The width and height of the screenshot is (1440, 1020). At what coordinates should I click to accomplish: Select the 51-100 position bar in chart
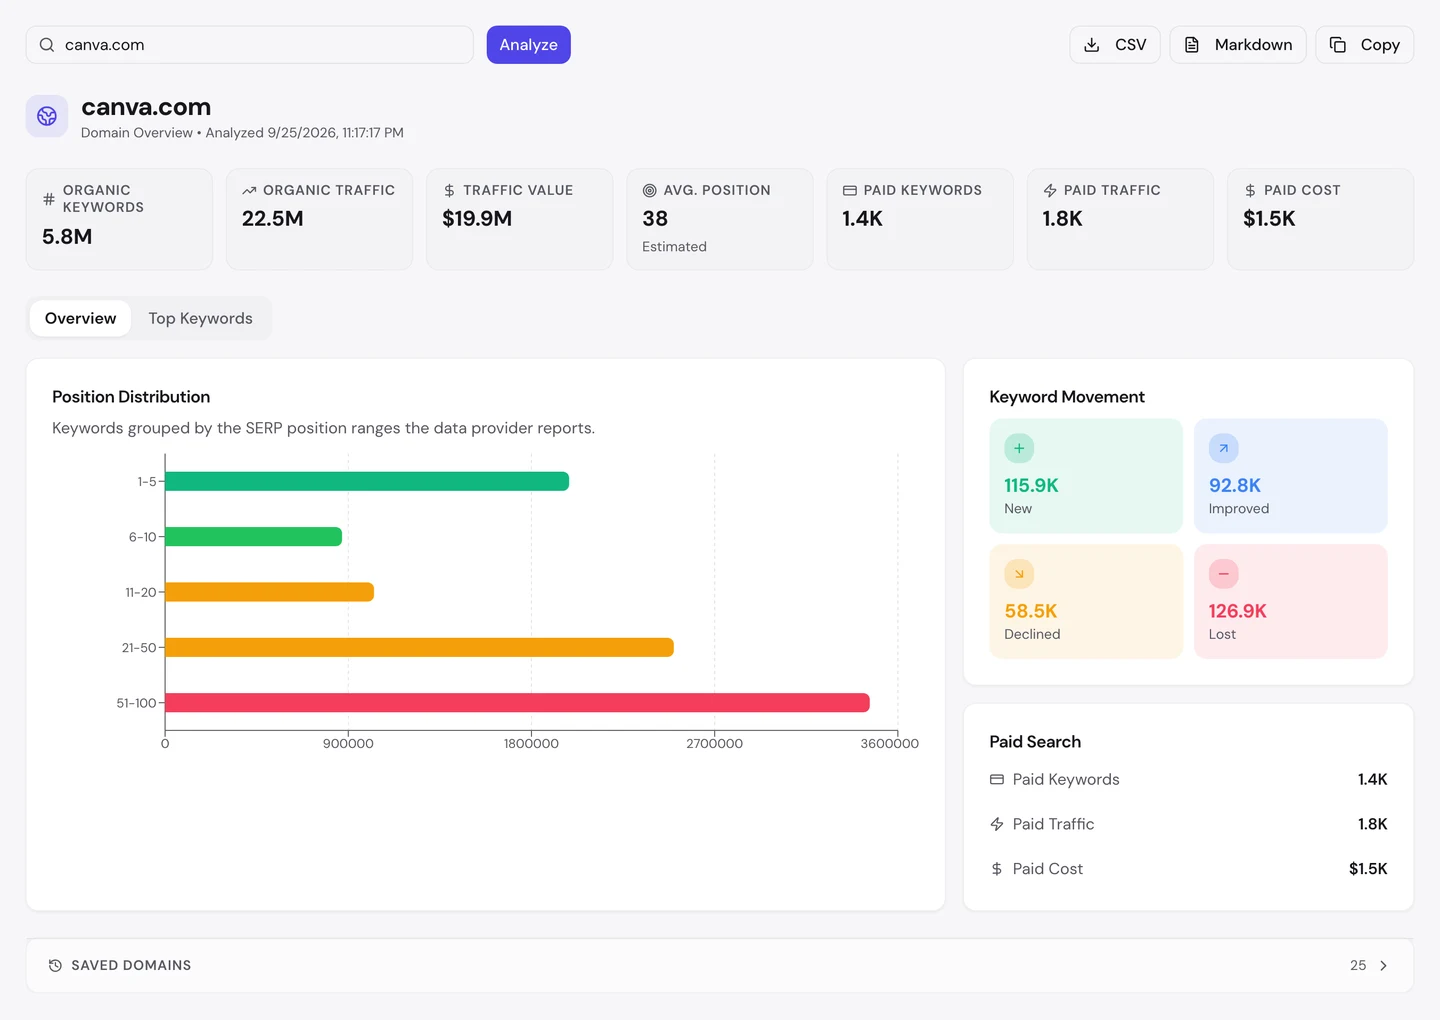517,703
